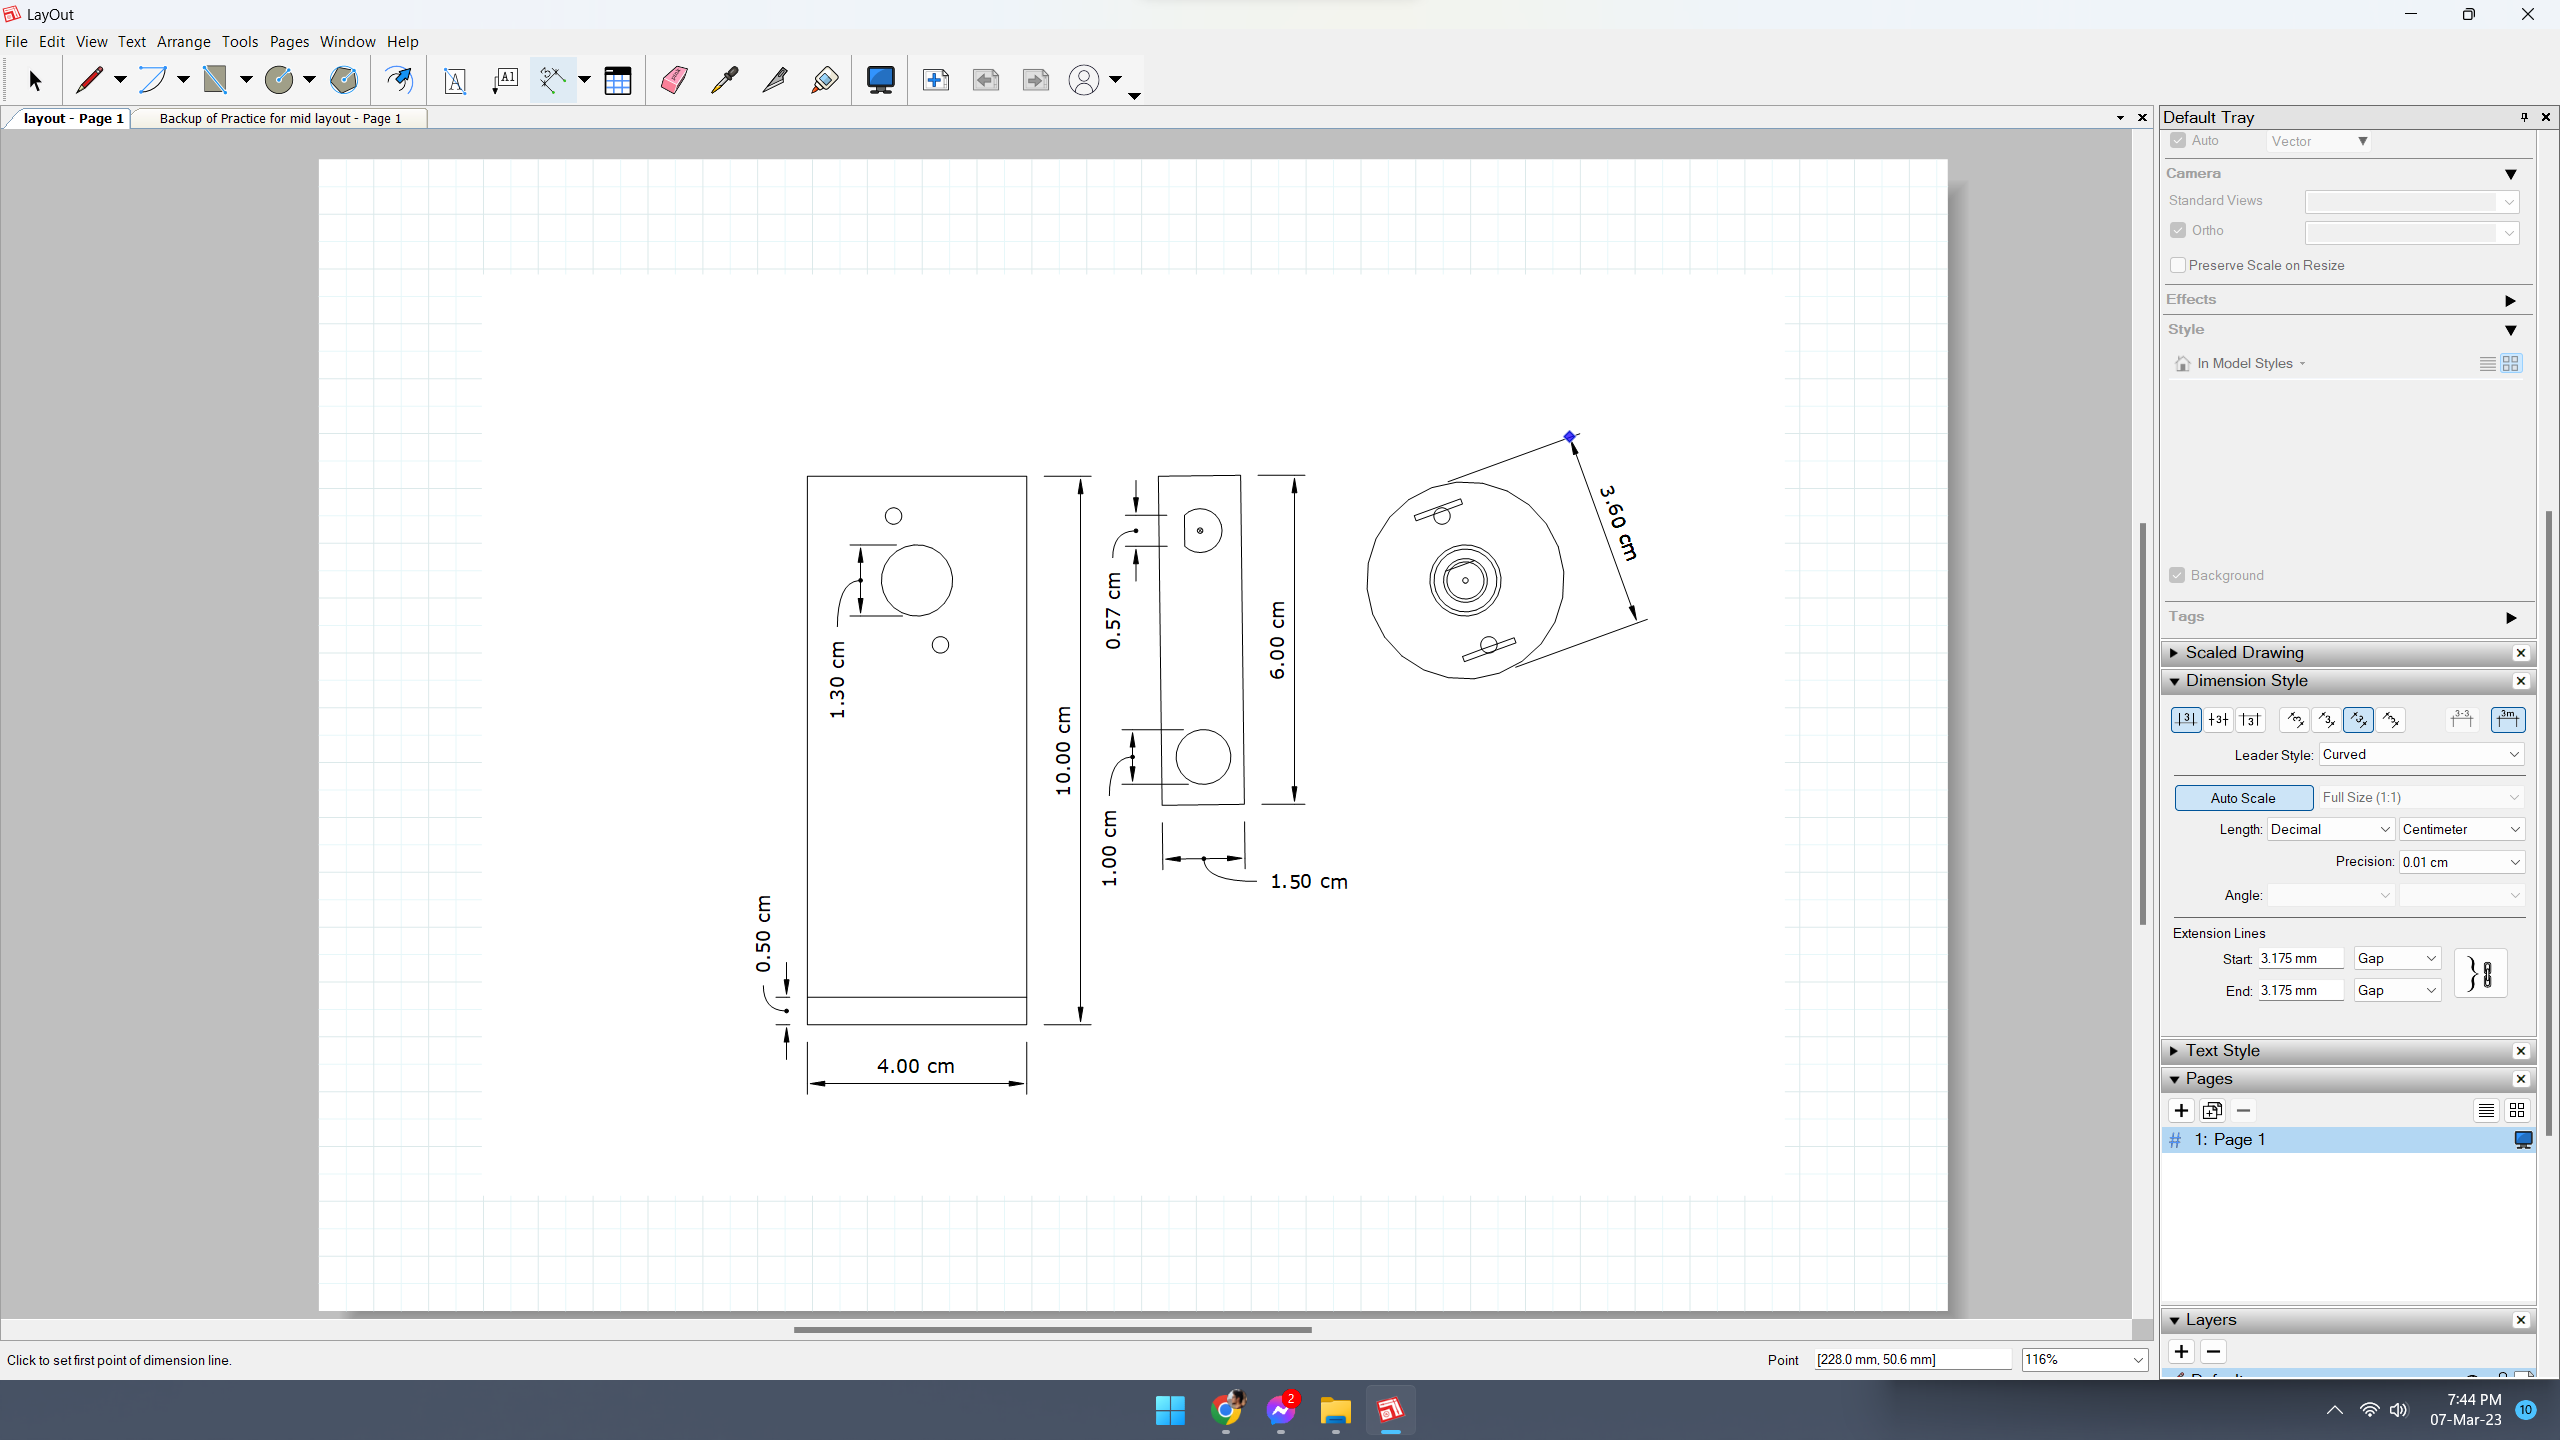Toggle the Ortho checkbox in the Camera section

[2179, 230]
